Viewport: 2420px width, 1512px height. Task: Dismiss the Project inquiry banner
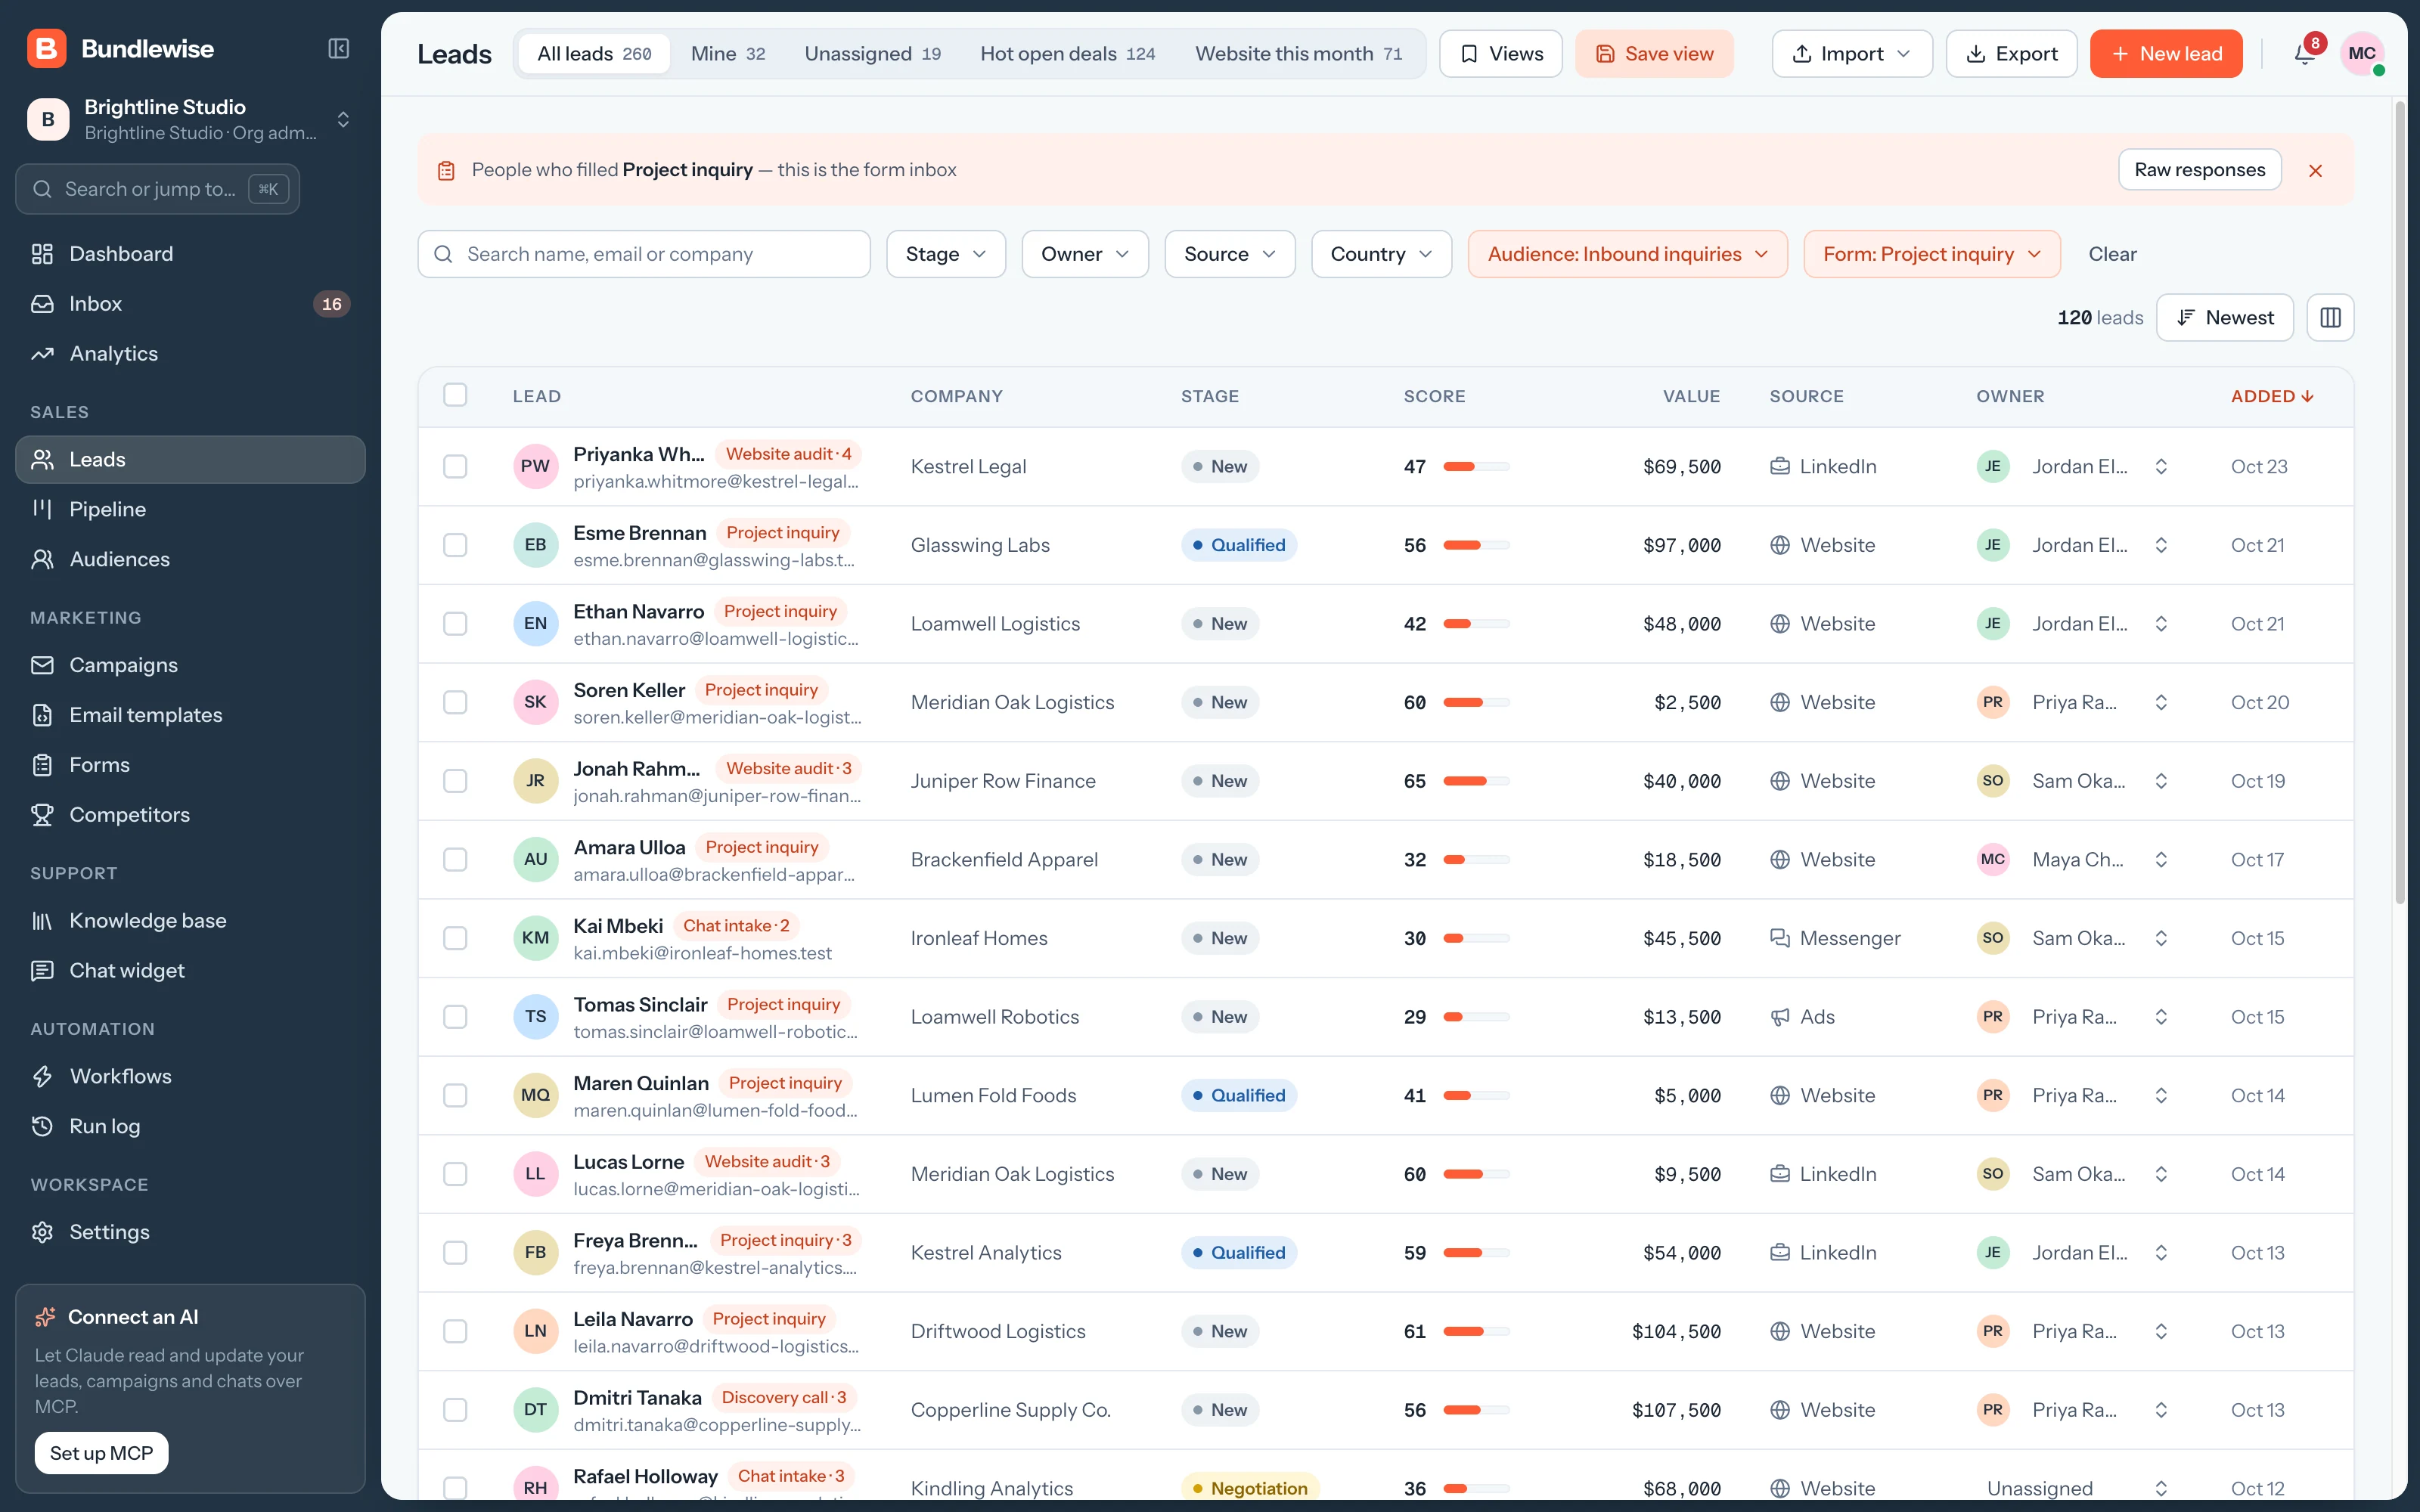click(x=2315, y=170)
